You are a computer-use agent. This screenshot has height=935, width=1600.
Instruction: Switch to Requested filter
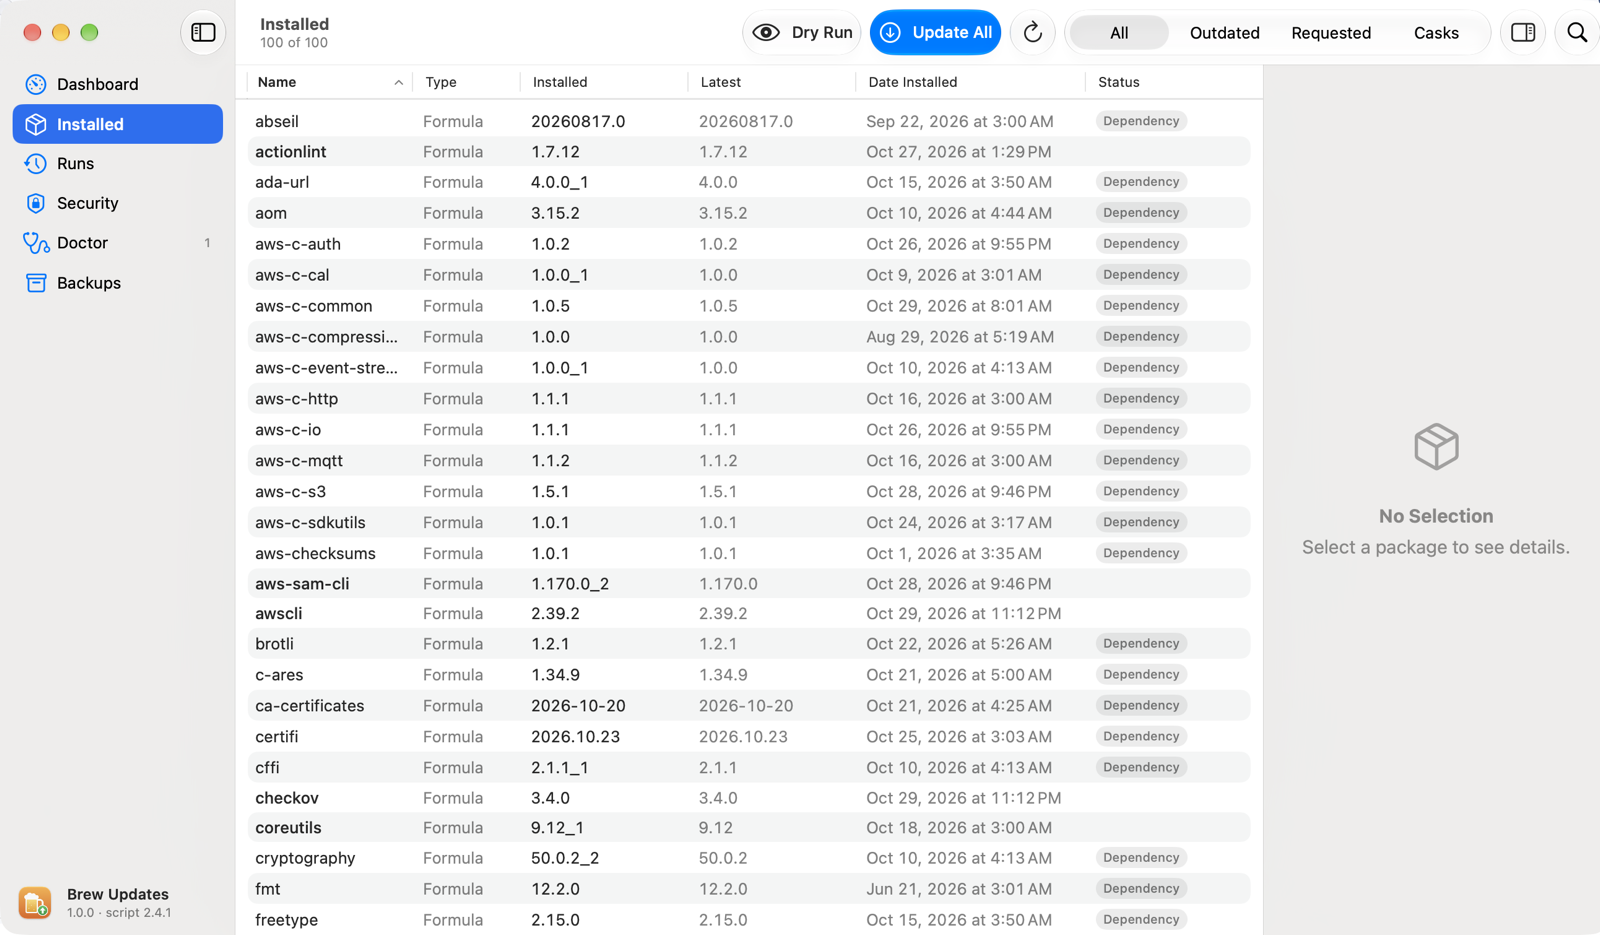point(1331,33)
